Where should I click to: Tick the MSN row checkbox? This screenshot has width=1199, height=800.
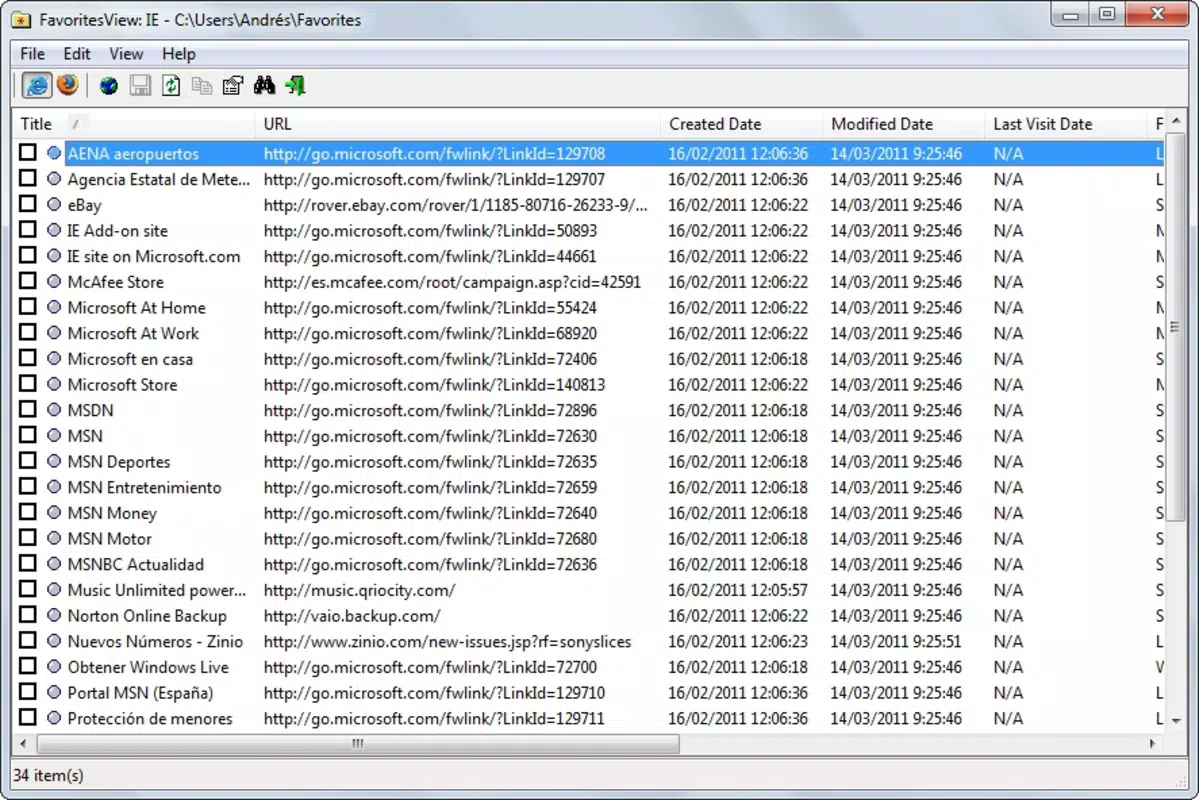[x=28, y=435]
